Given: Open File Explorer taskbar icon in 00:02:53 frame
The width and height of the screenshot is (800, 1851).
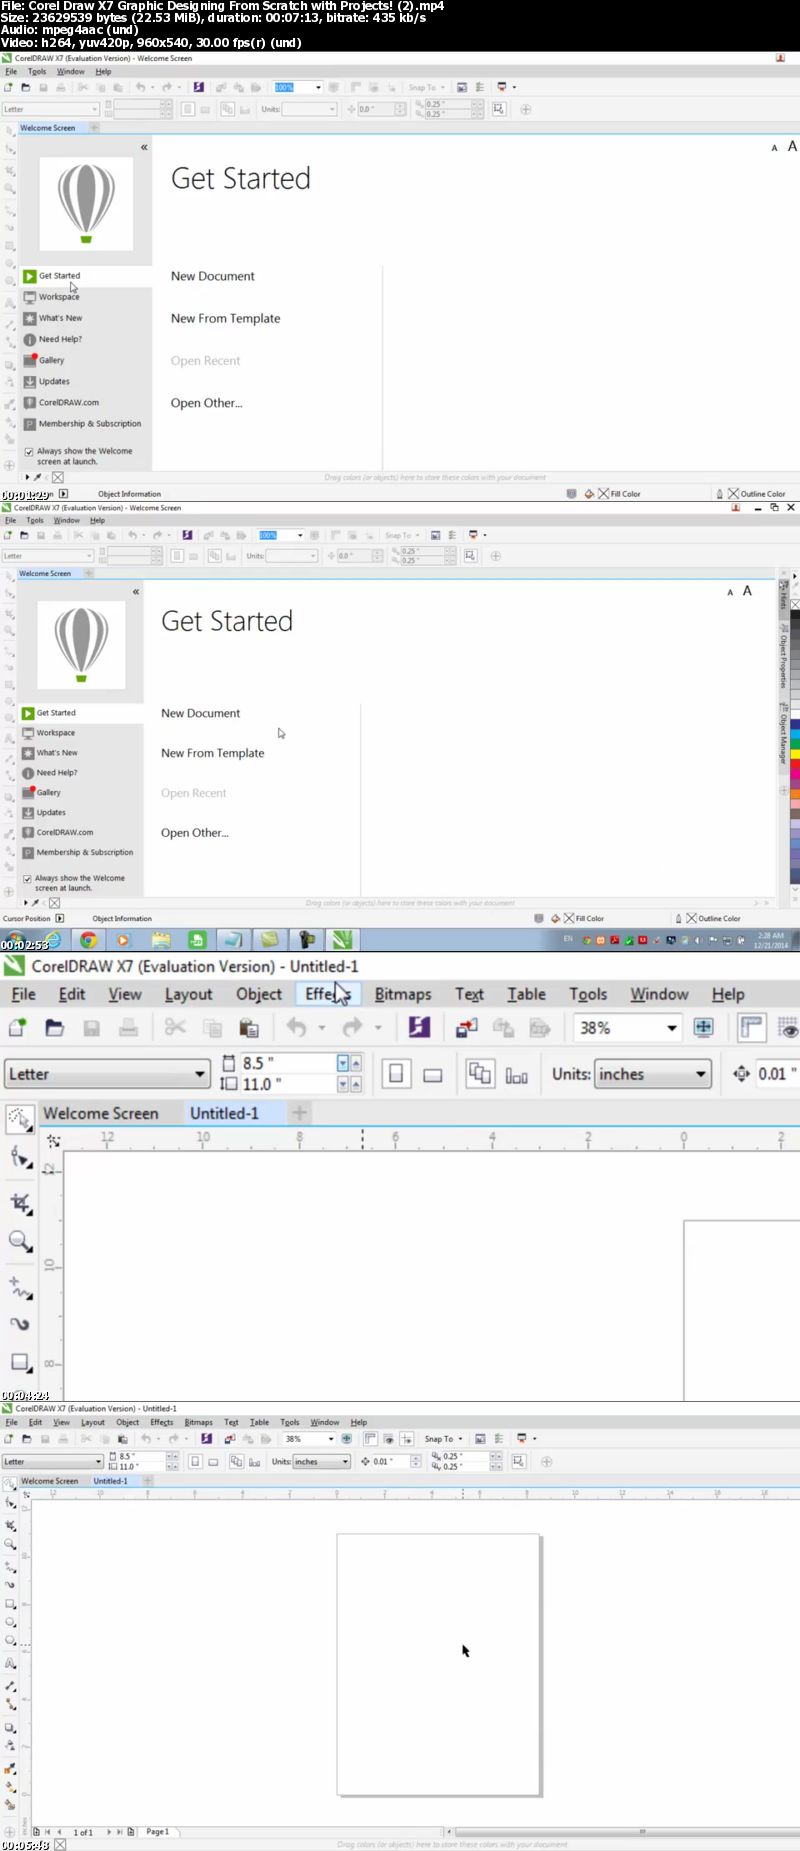Looking at the screenshot, I should coord(160,939).
